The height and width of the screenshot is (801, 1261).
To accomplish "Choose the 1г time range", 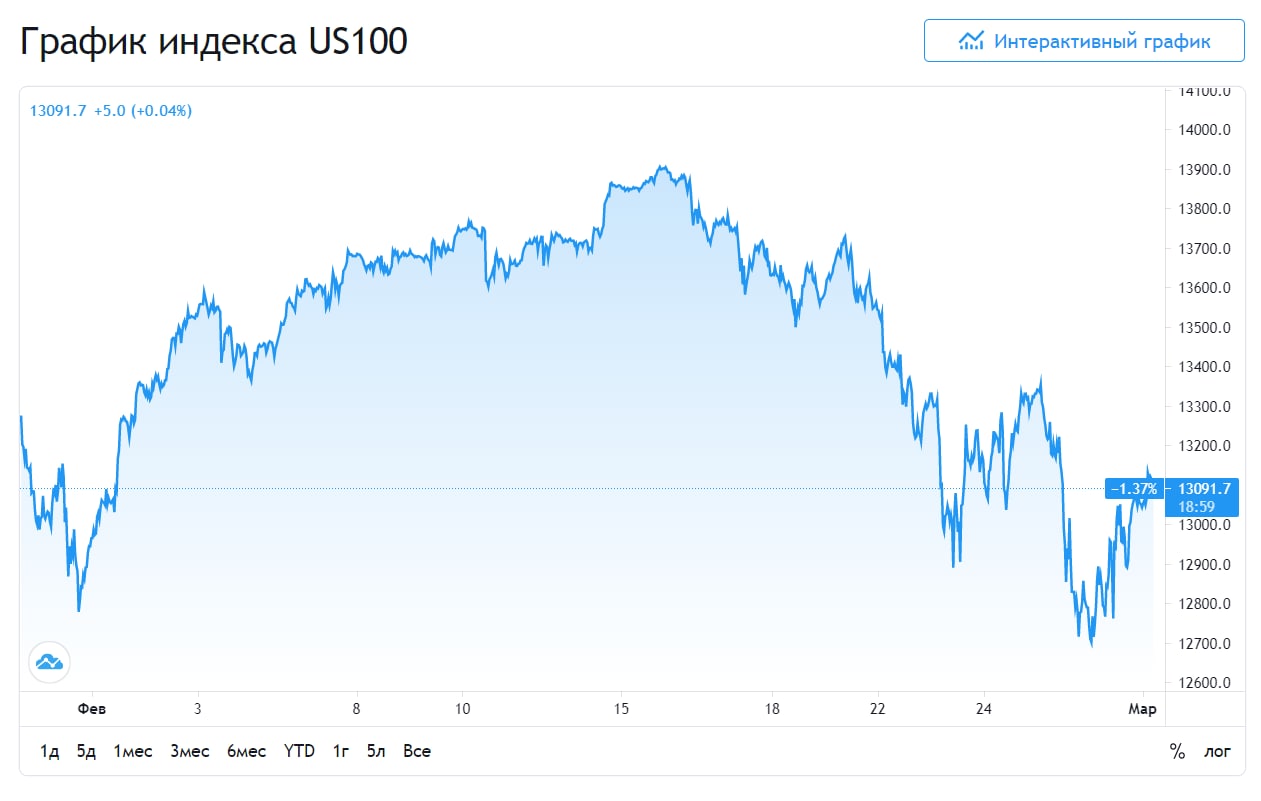I will 341,751.
